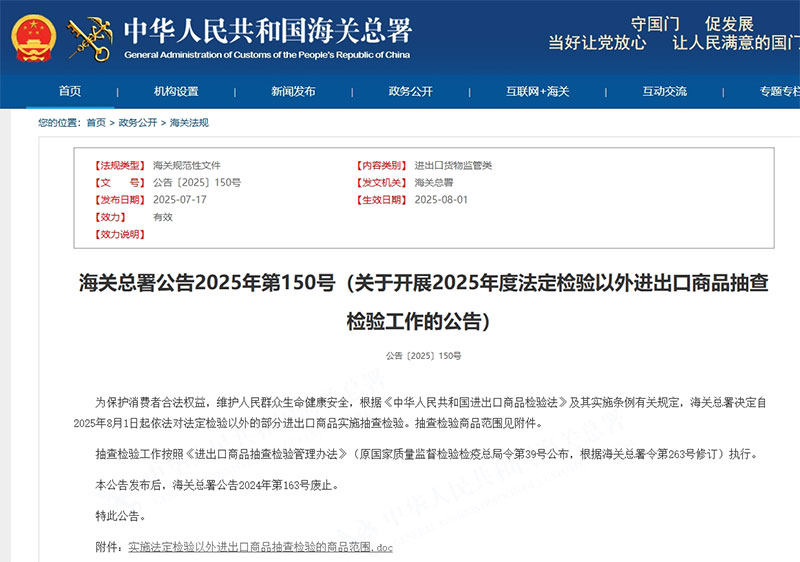
Task: Open the 专题专栏 navigation item
Action: coord(779,91)
